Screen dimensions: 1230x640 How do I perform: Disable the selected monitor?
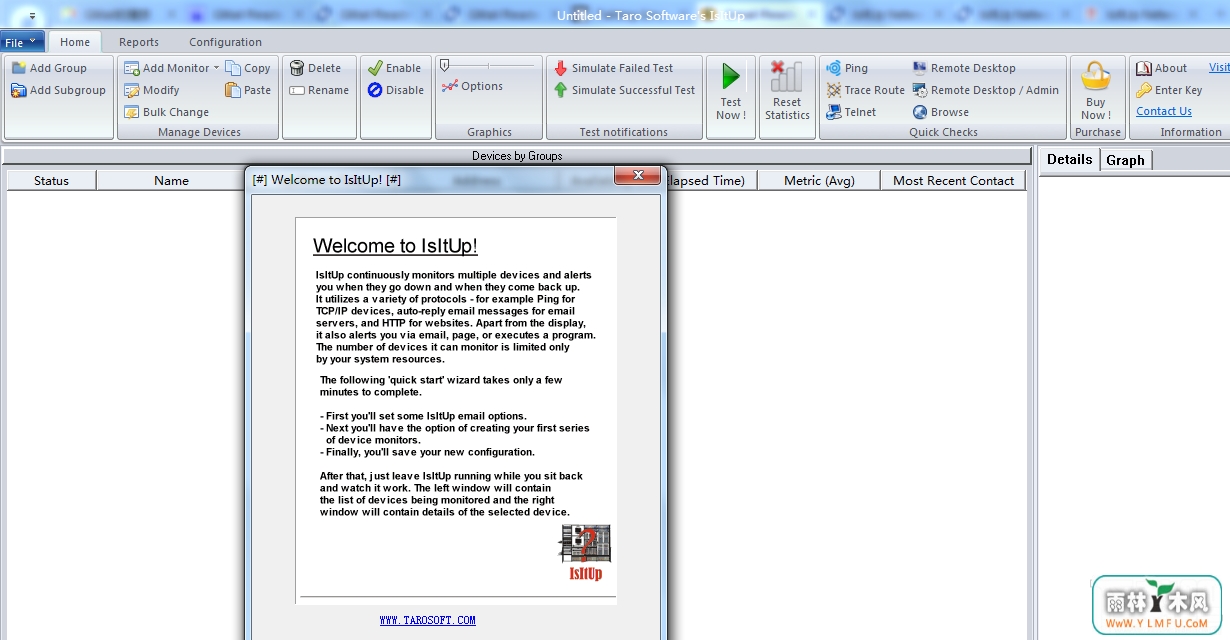coord(395,90)
